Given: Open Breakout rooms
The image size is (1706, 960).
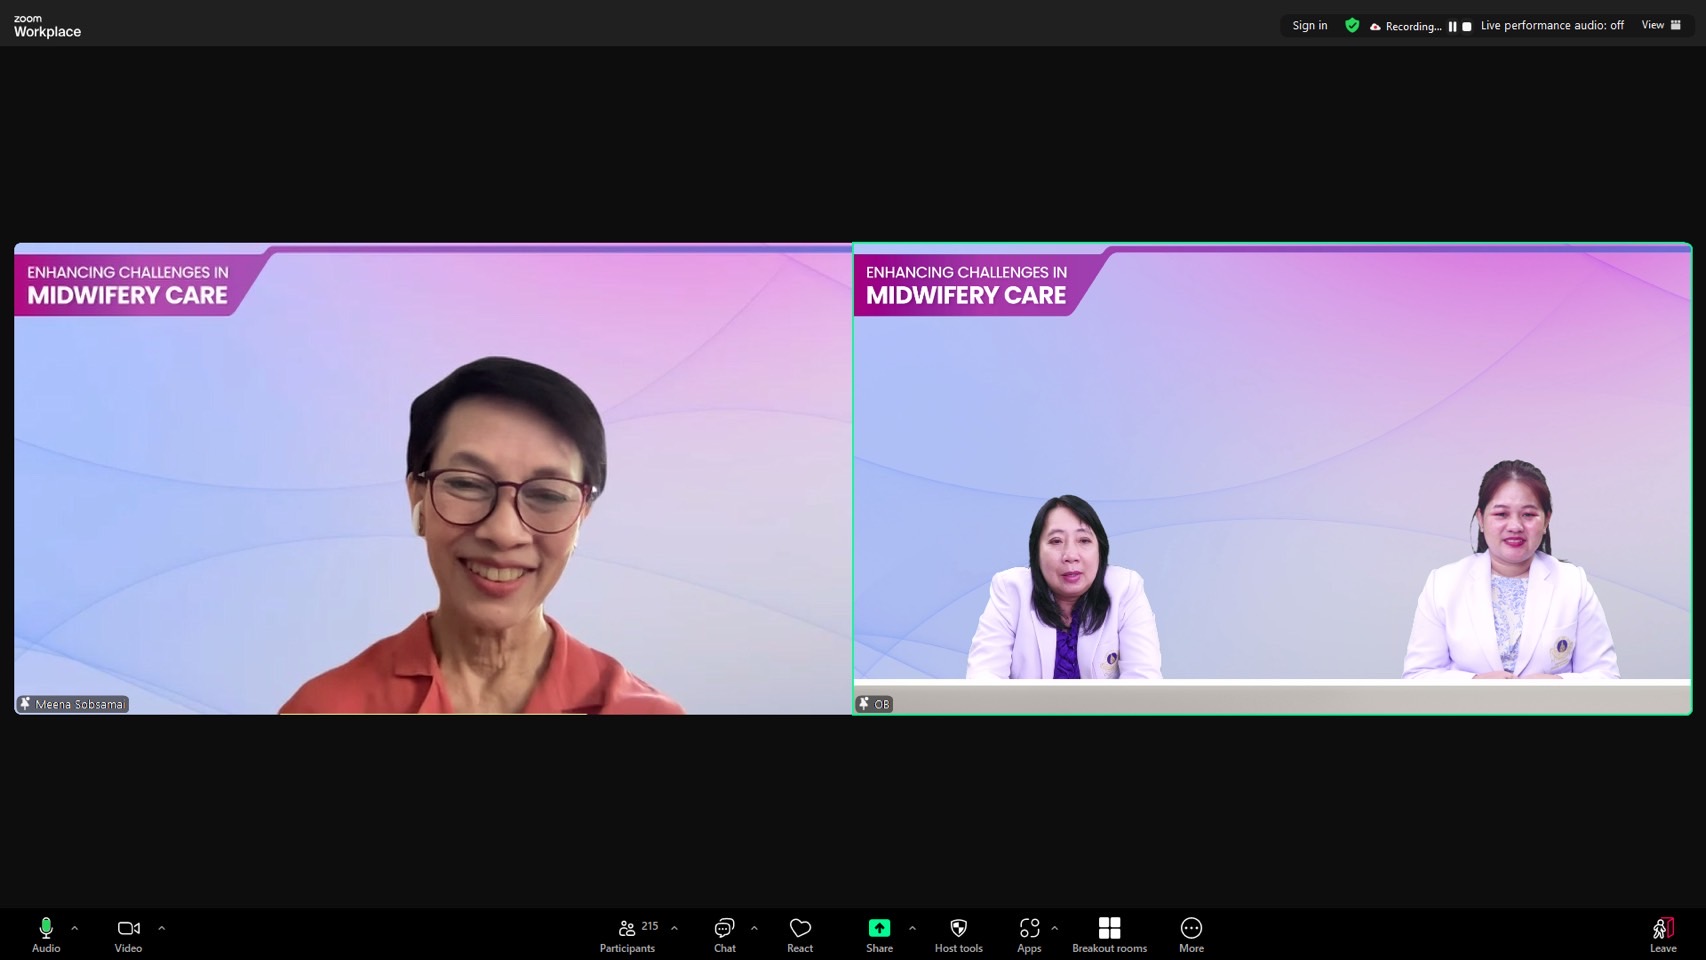Looking at the screenshot, I should [x=1109, y=934].
